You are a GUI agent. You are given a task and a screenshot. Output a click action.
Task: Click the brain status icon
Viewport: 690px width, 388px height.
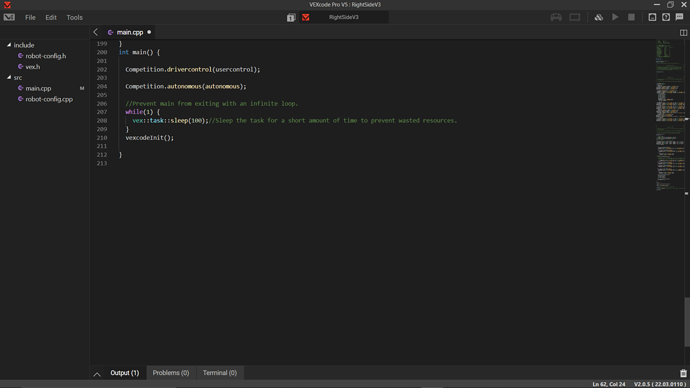tap(575, 17)
